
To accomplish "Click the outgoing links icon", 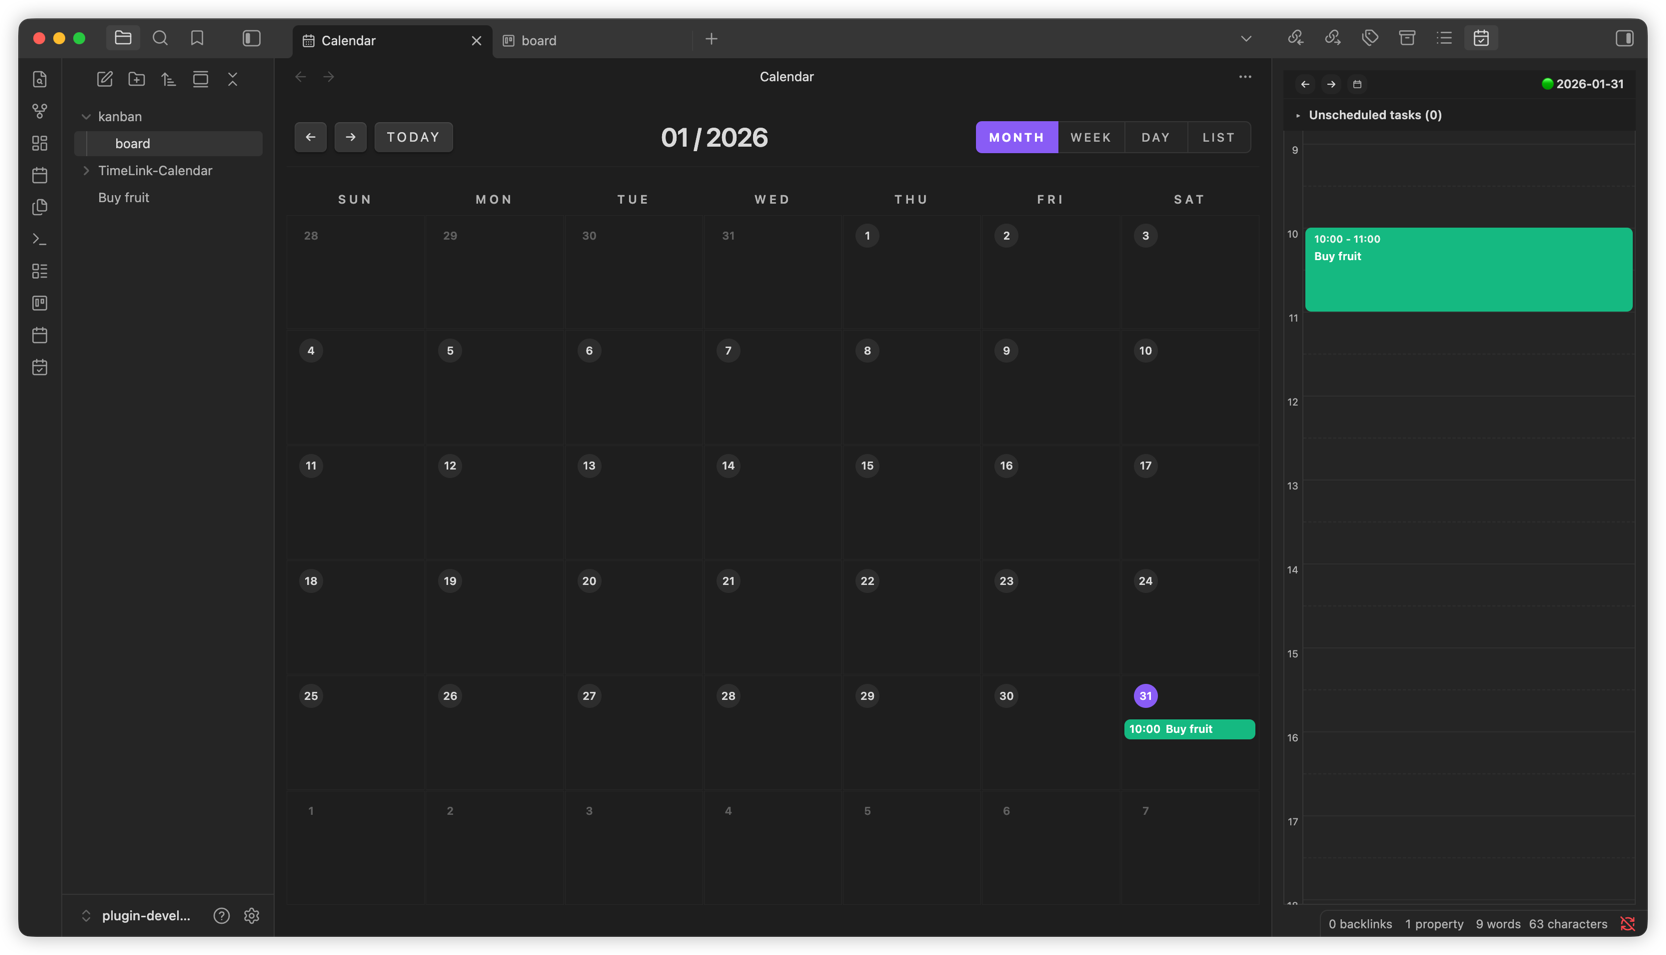I will (1333, 37).
